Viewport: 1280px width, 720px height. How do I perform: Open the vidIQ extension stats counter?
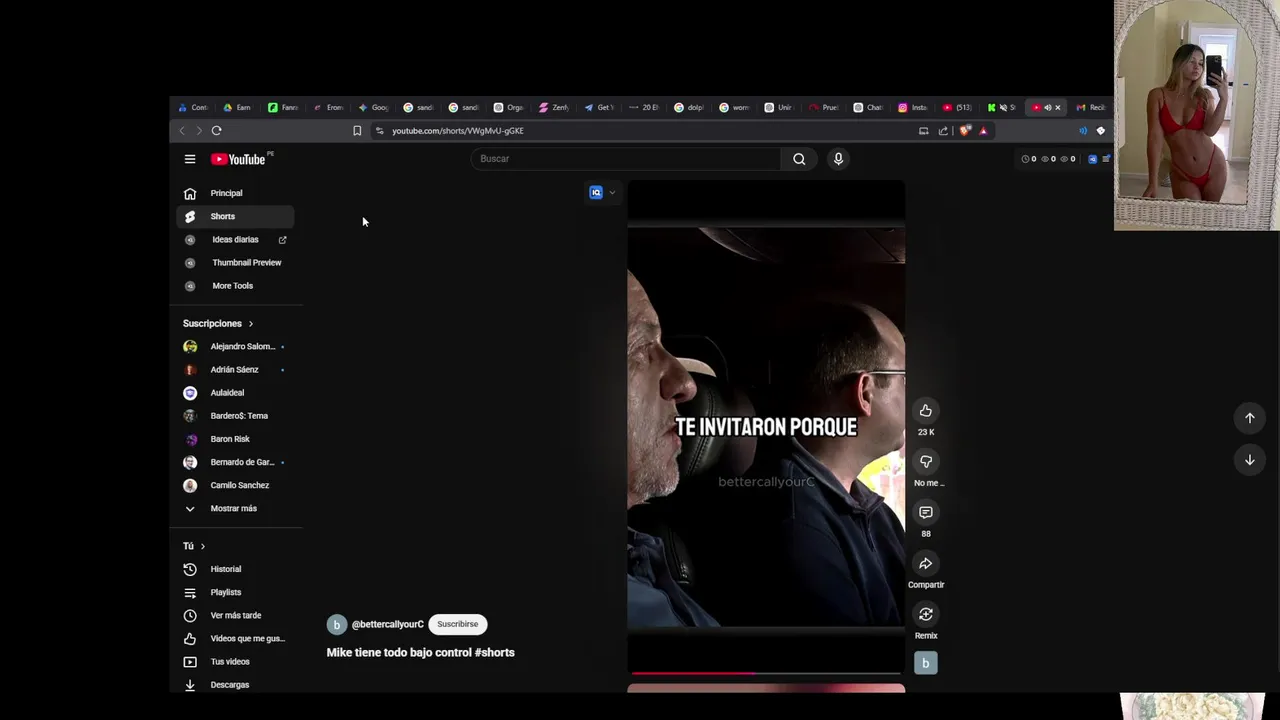click(1049, 159)
